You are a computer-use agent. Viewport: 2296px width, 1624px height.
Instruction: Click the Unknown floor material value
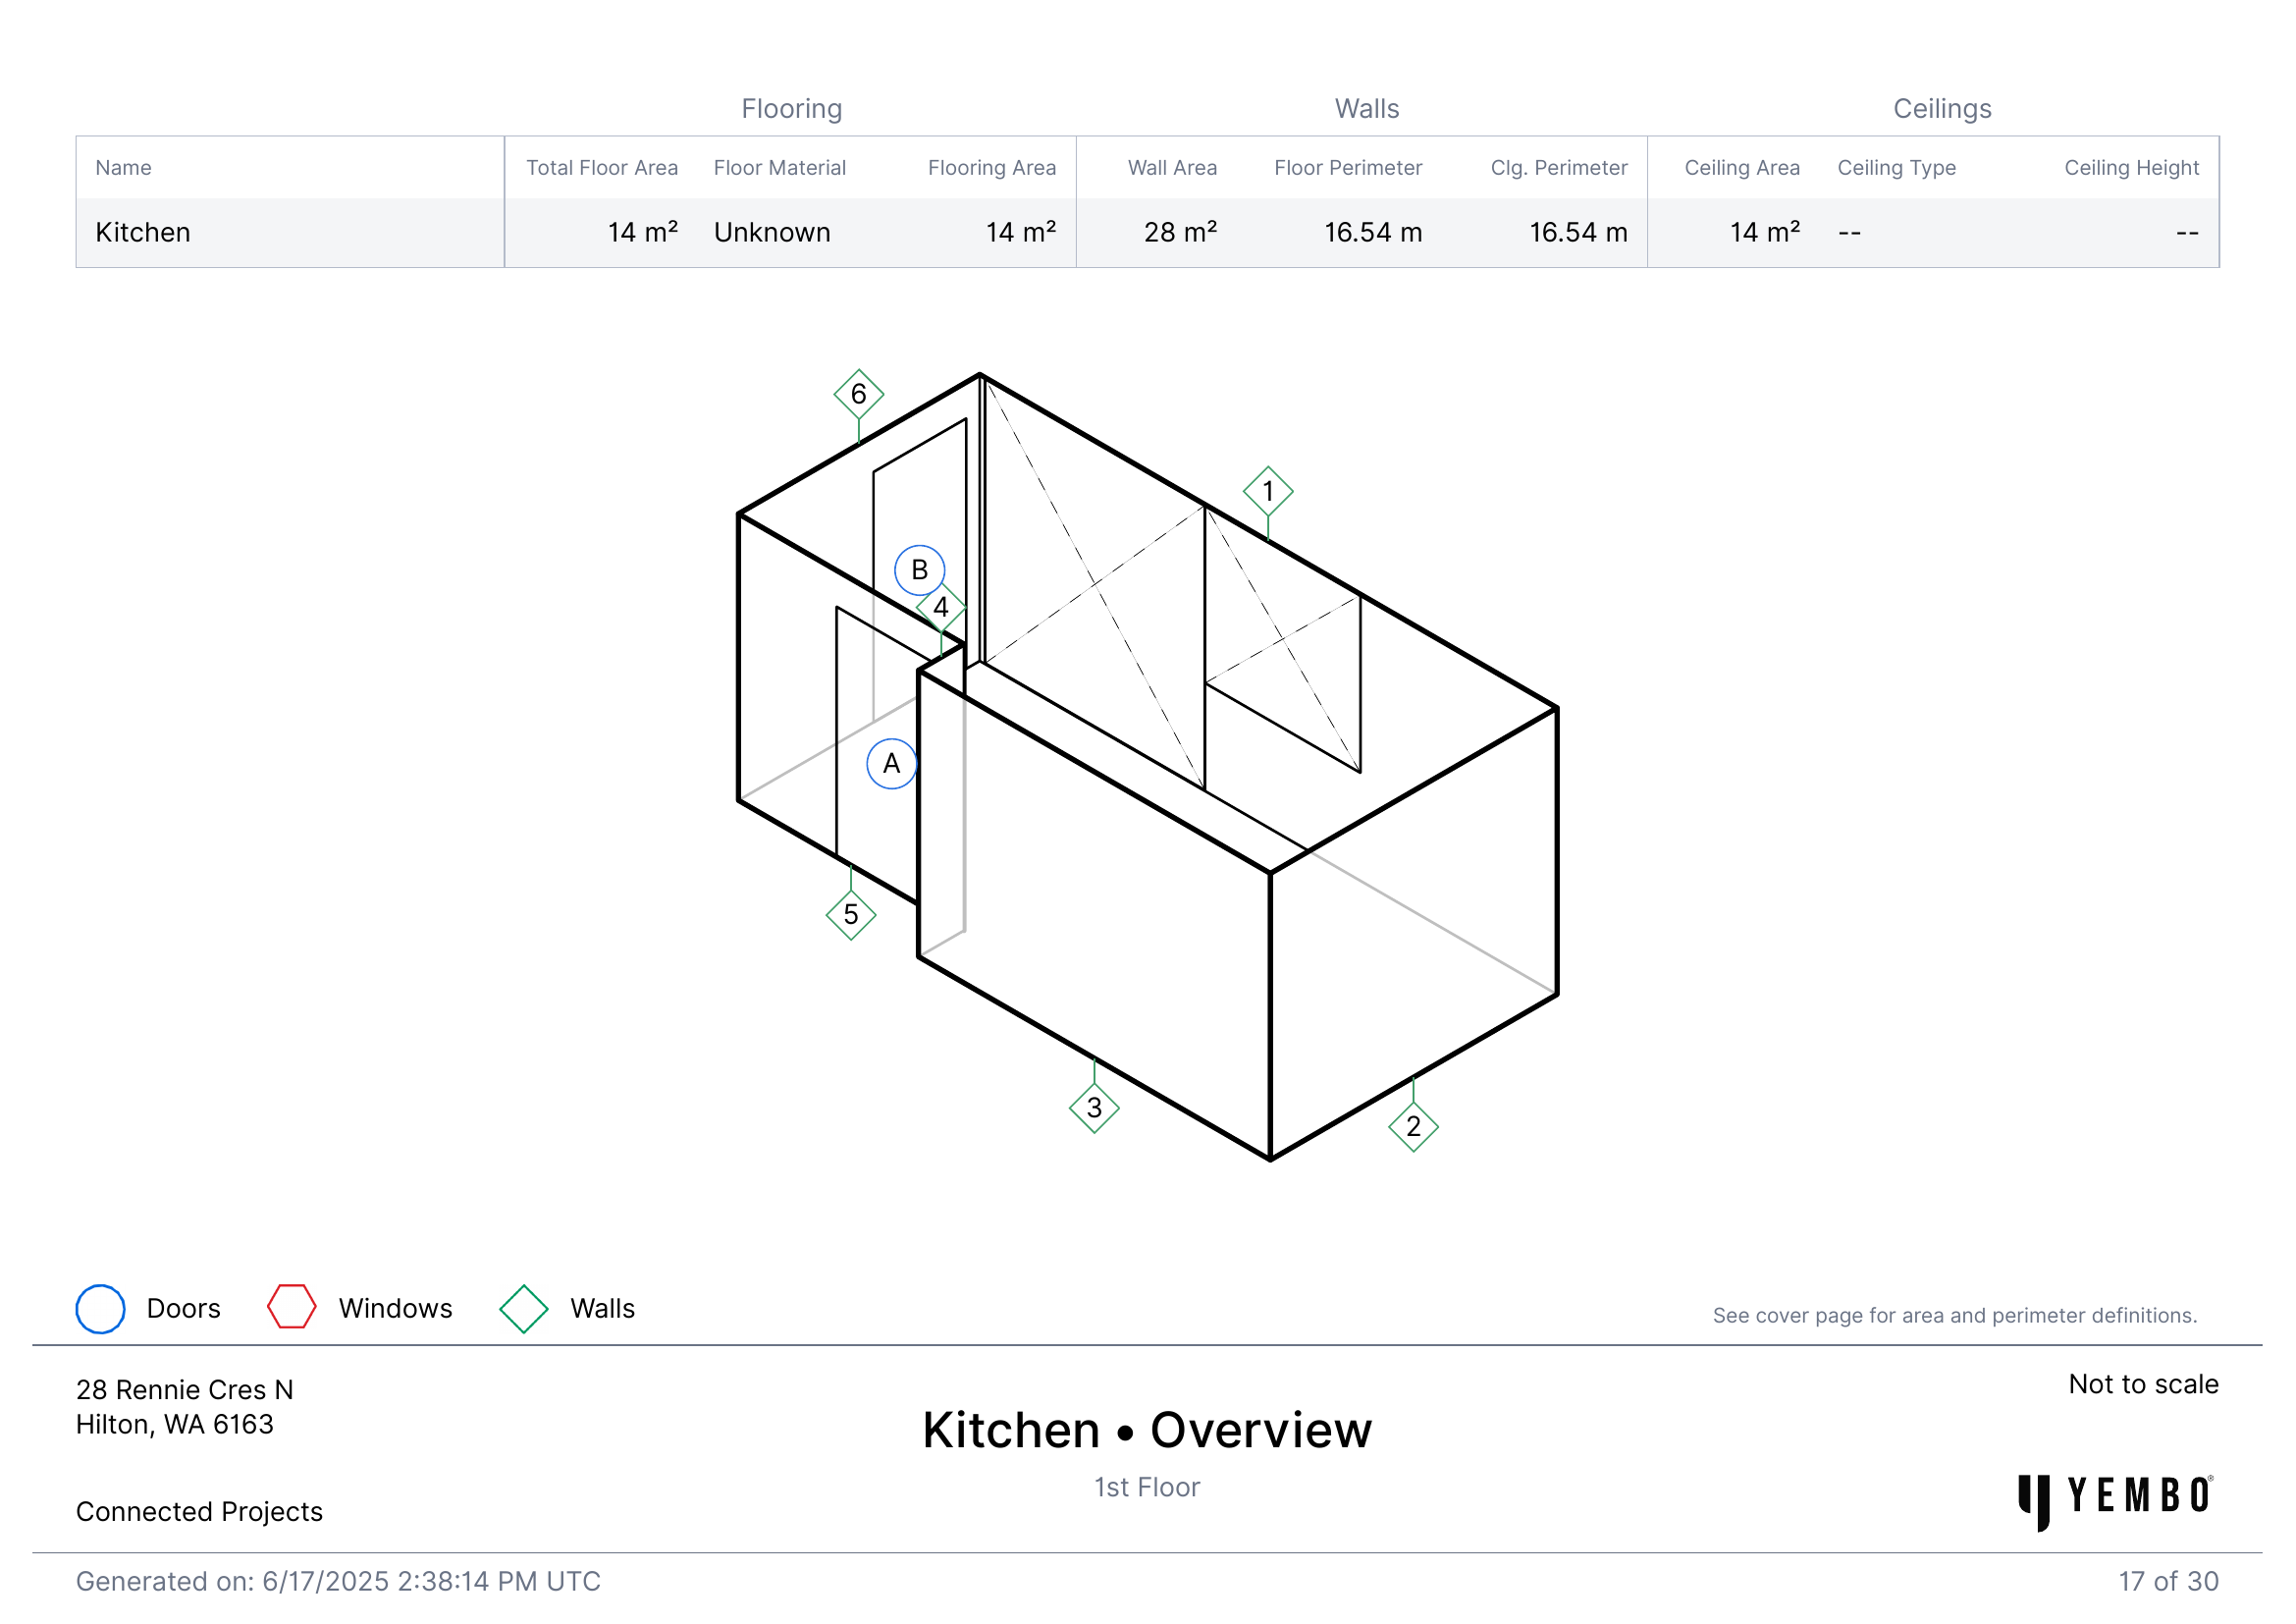772,232
